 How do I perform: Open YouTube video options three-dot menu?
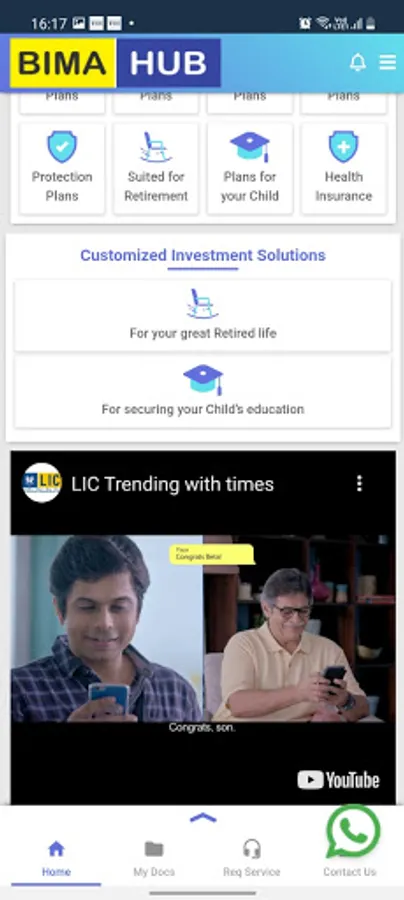(359, 483)
